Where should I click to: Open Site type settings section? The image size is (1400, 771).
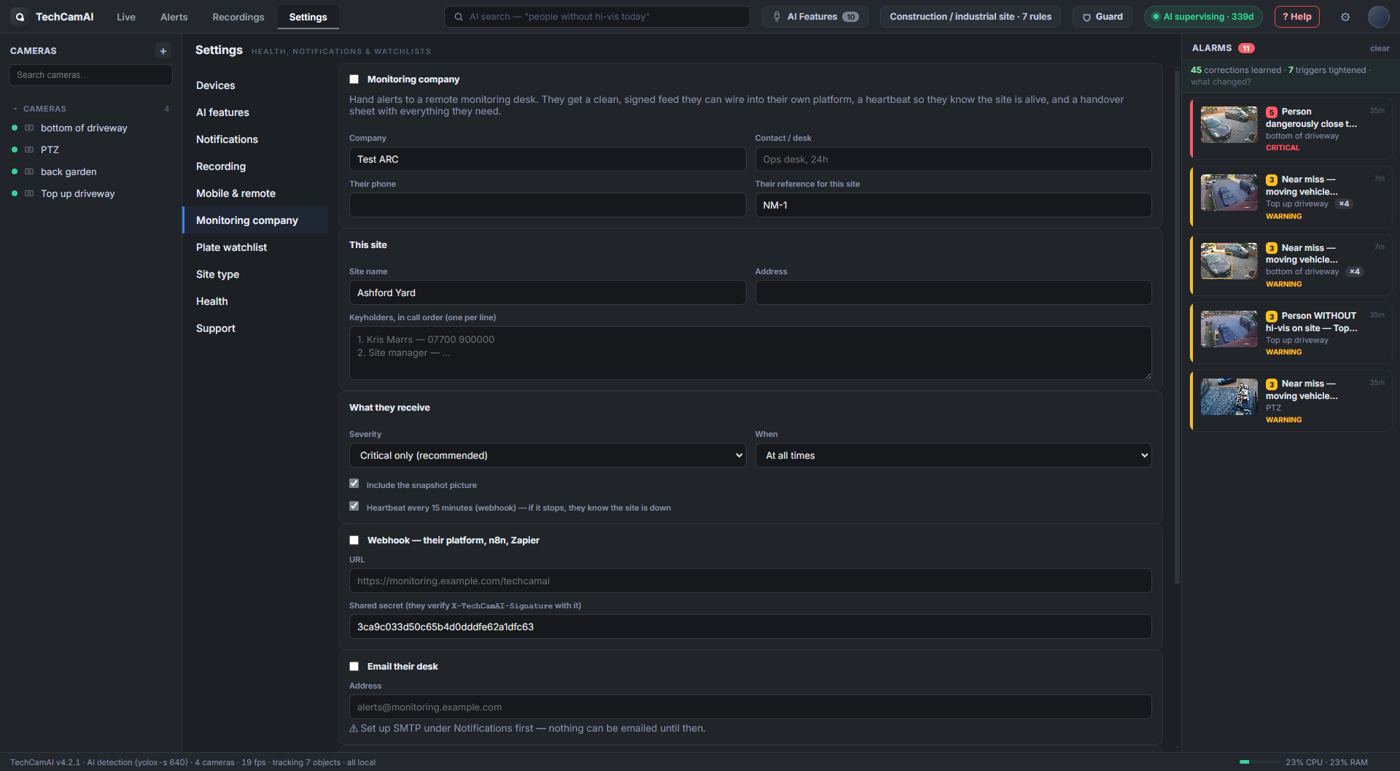click(x=255, y=274)
